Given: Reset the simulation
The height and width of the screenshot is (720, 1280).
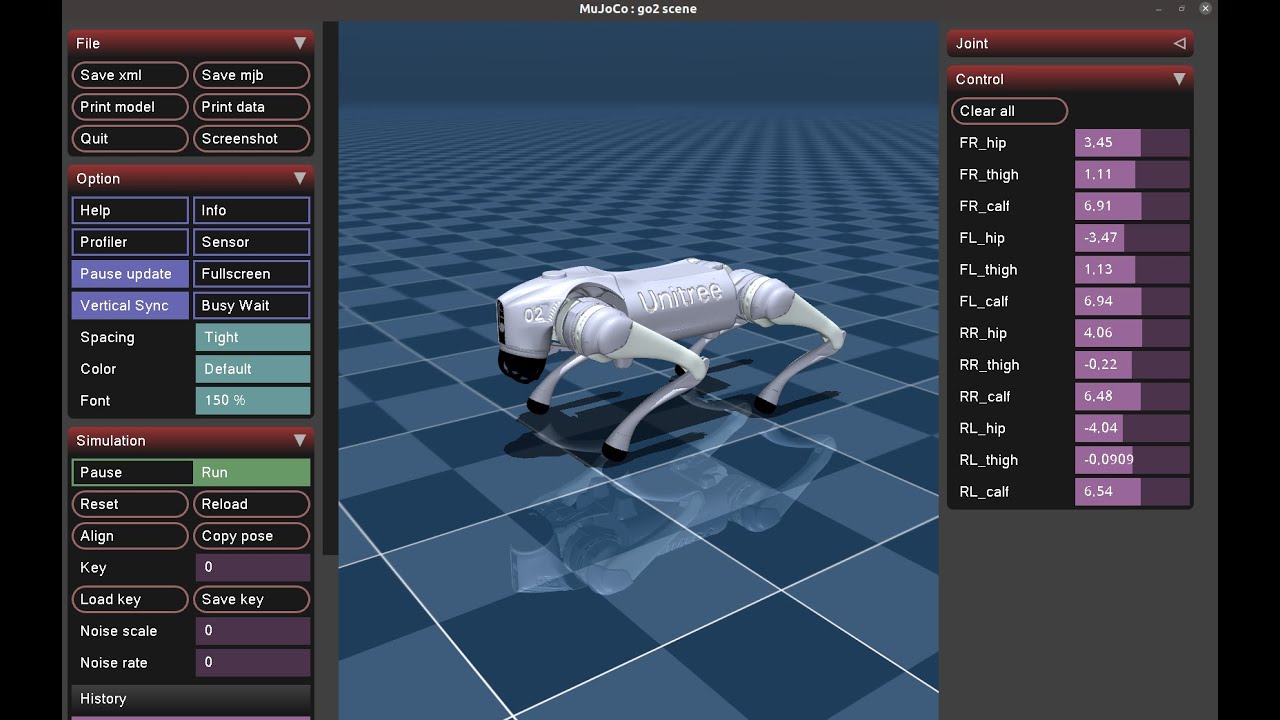Looking at the screenshot, I should [130, 504].
